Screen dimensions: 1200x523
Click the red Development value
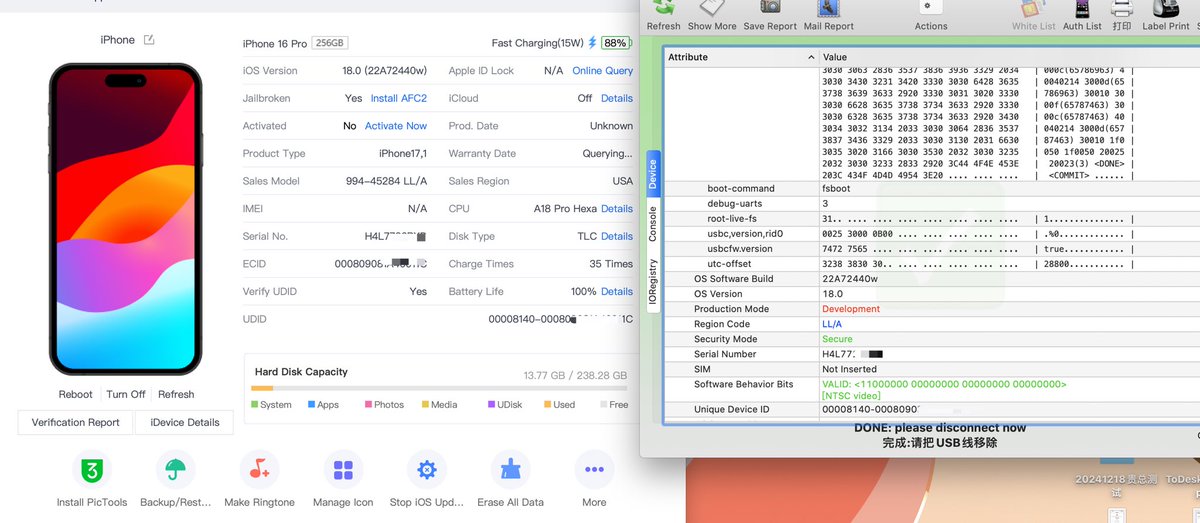[851, 309]
